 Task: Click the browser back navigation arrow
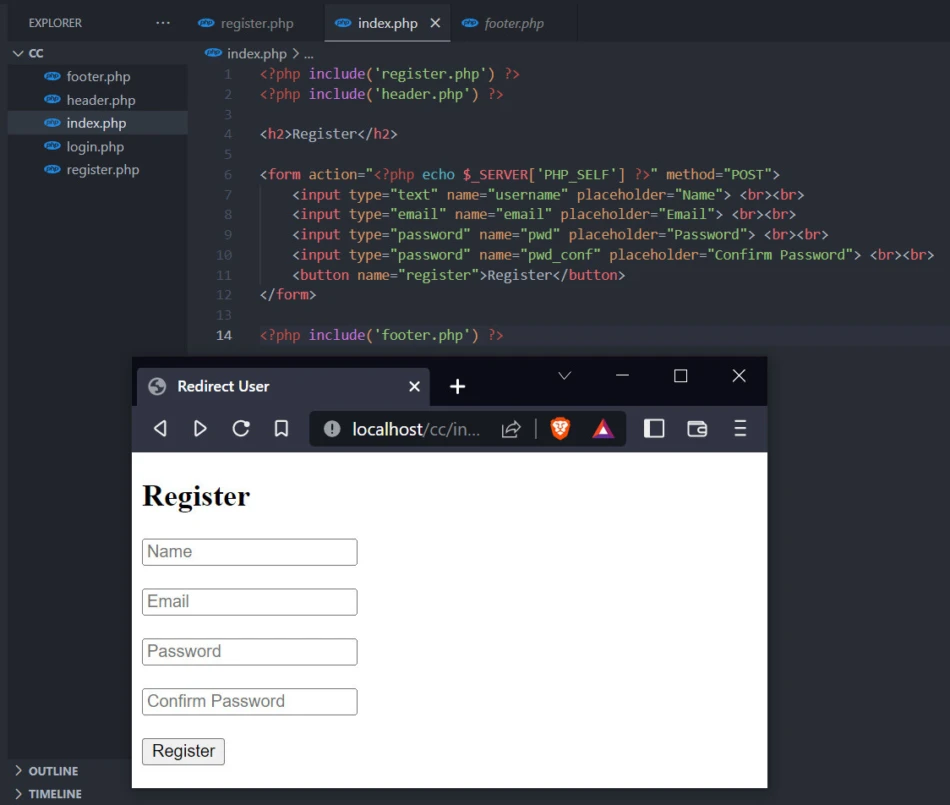click(x=160, y=429)
